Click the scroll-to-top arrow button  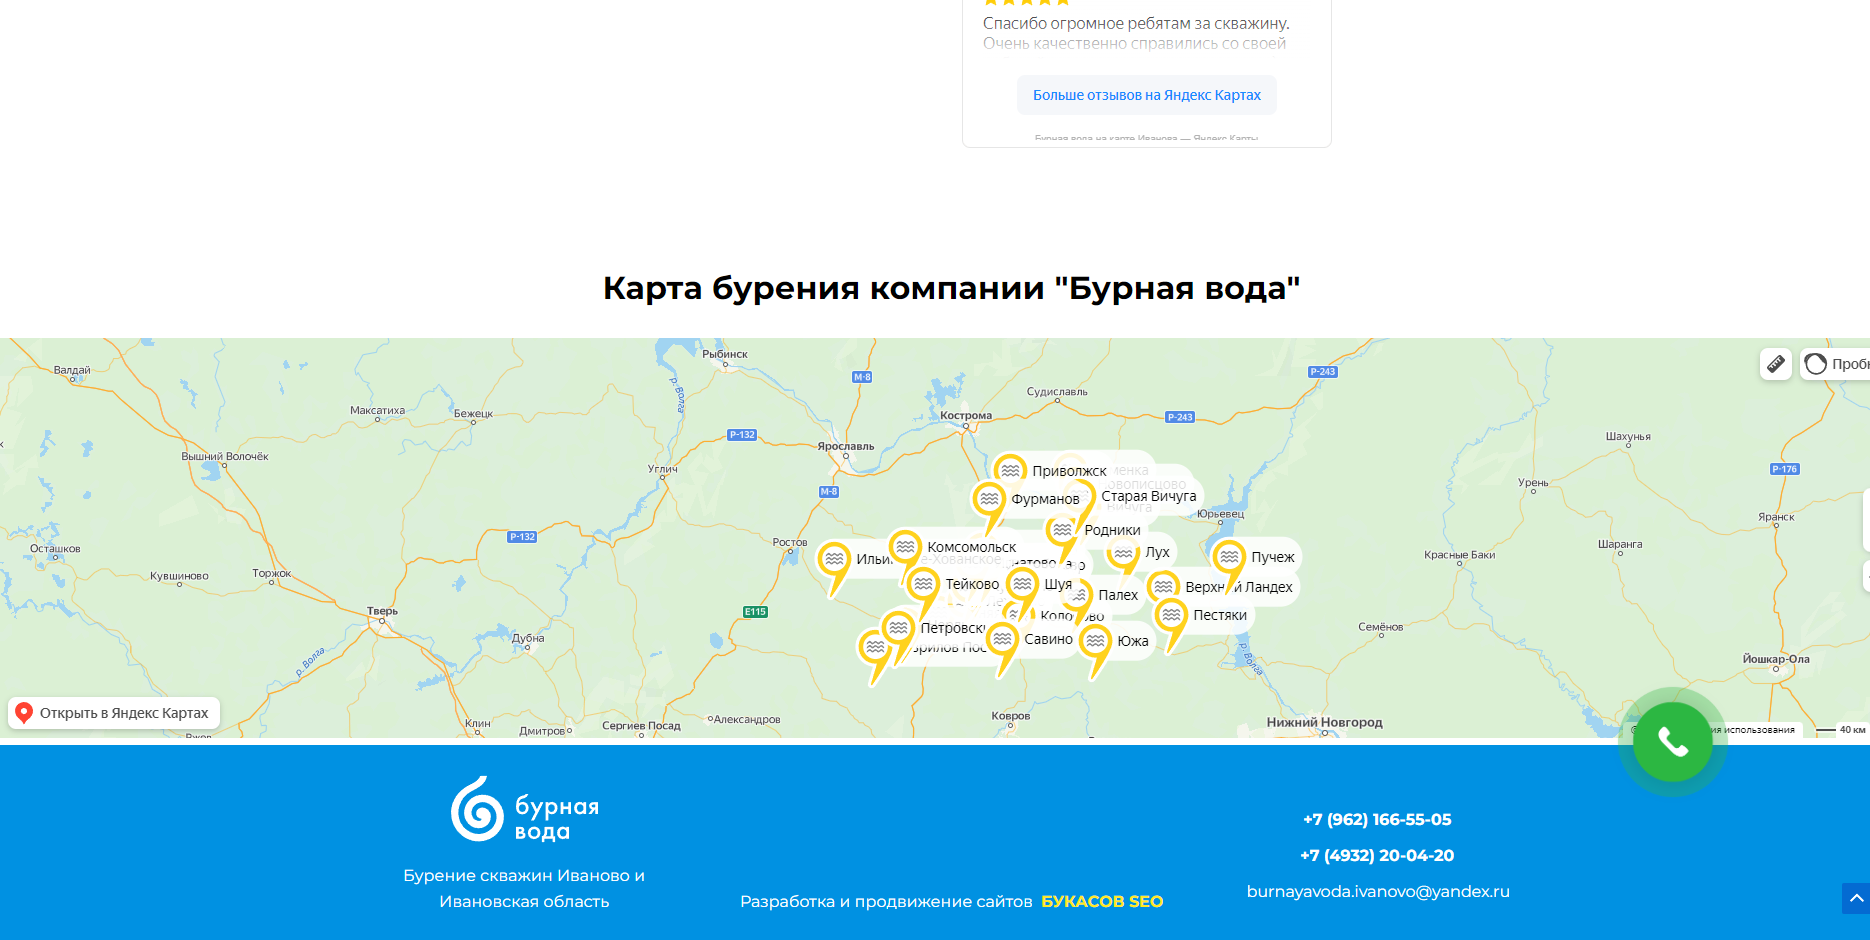(1856, 898)
